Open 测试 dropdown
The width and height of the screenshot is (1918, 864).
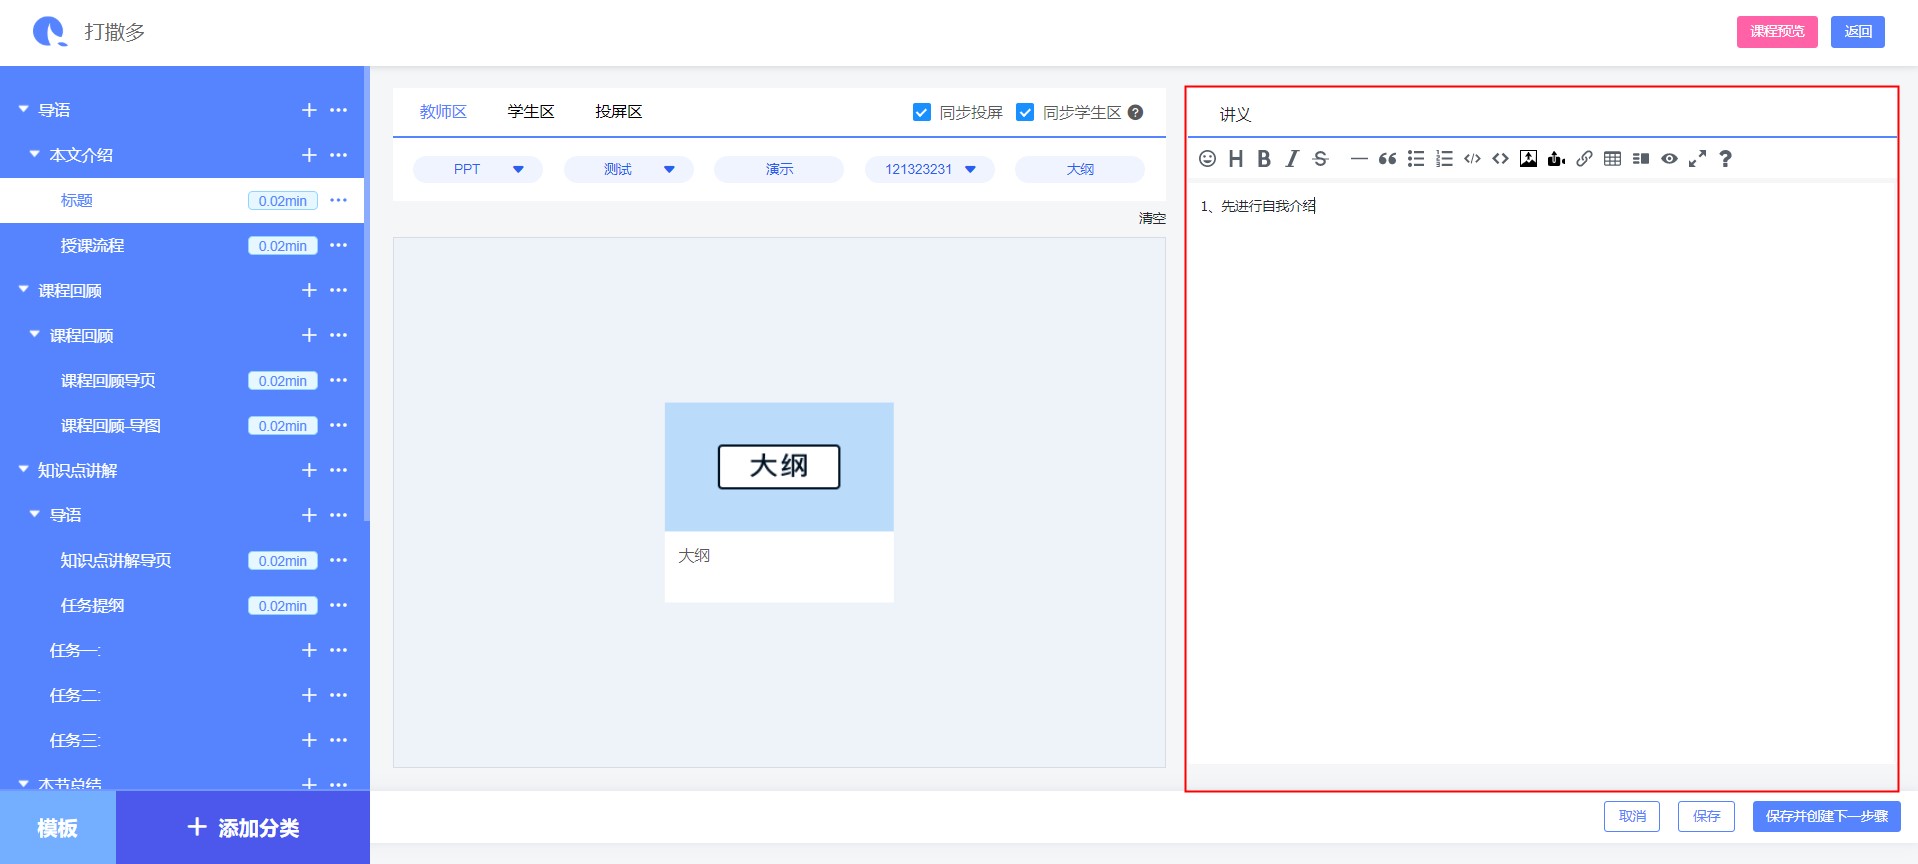click(629, 169)
